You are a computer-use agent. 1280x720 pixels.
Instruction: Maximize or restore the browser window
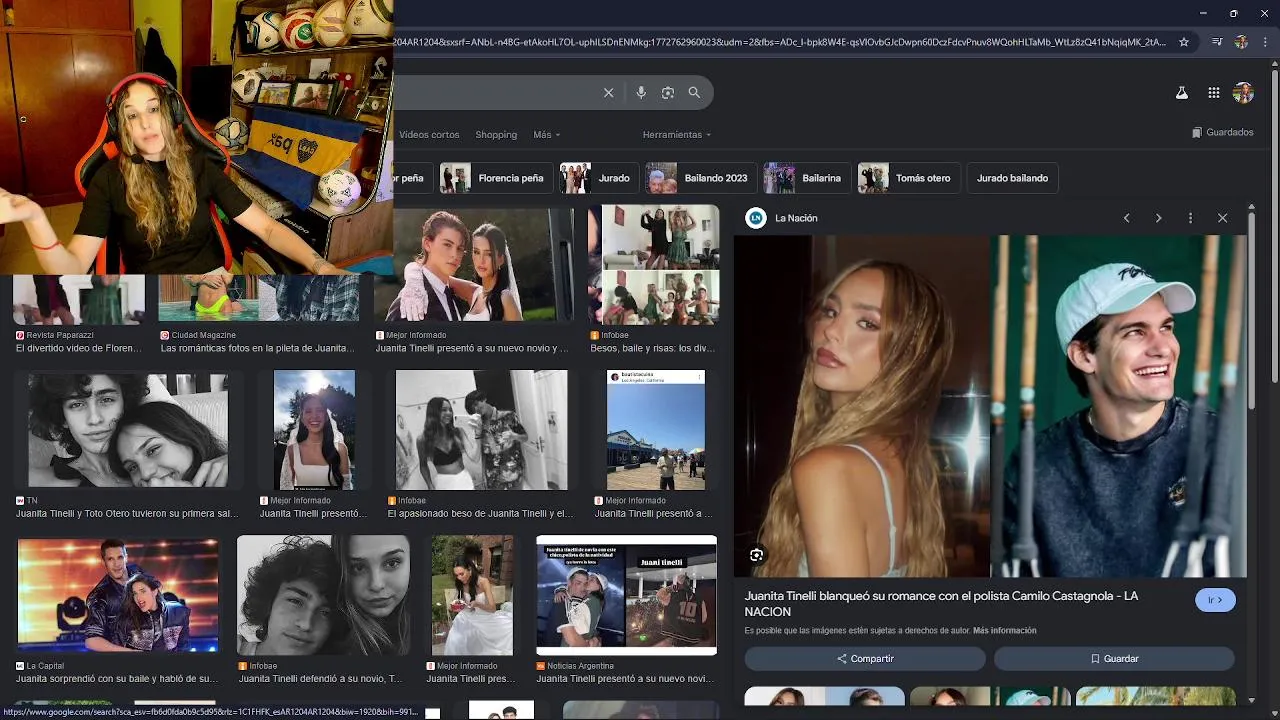pyautogui.click(x=1233, y=13)
